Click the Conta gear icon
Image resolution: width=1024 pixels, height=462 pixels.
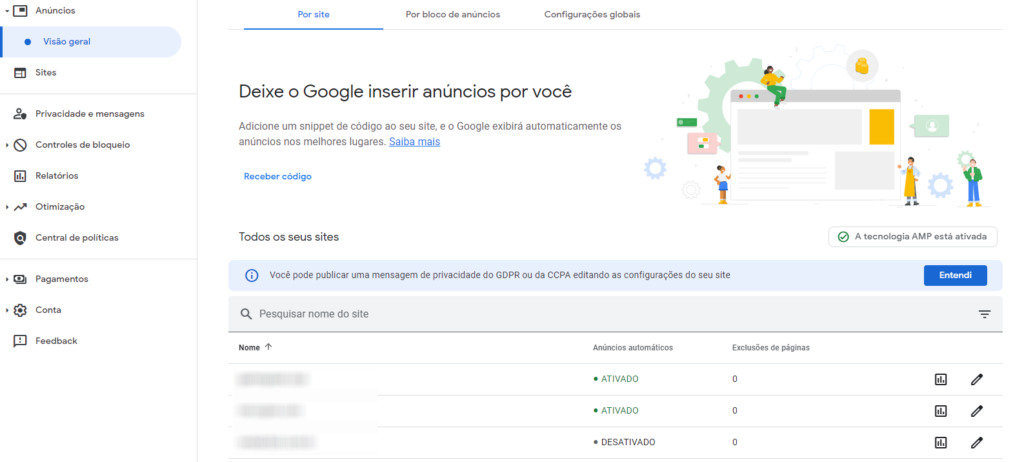pos(20,310)
